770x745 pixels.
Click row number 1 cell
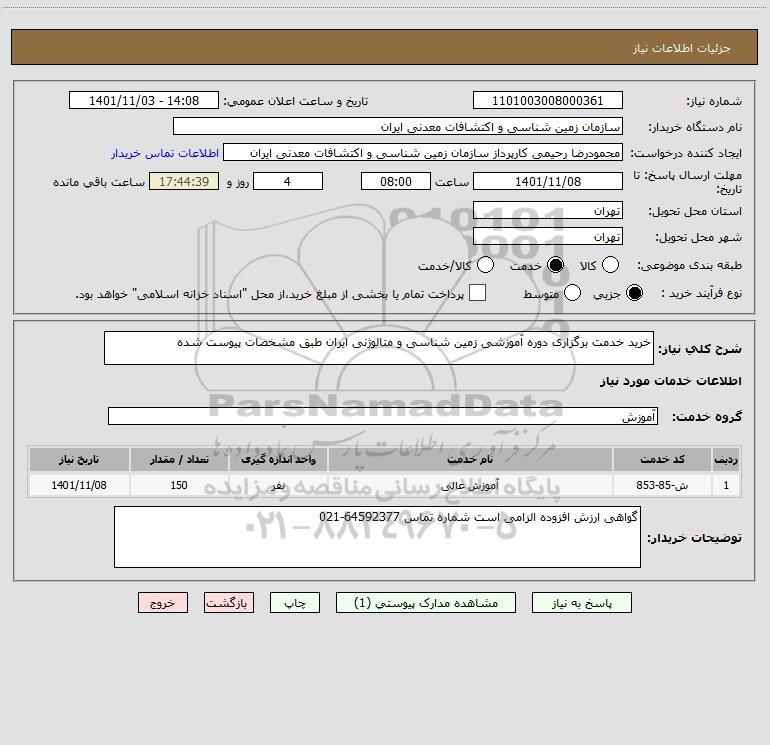click(x=726, y=485)
